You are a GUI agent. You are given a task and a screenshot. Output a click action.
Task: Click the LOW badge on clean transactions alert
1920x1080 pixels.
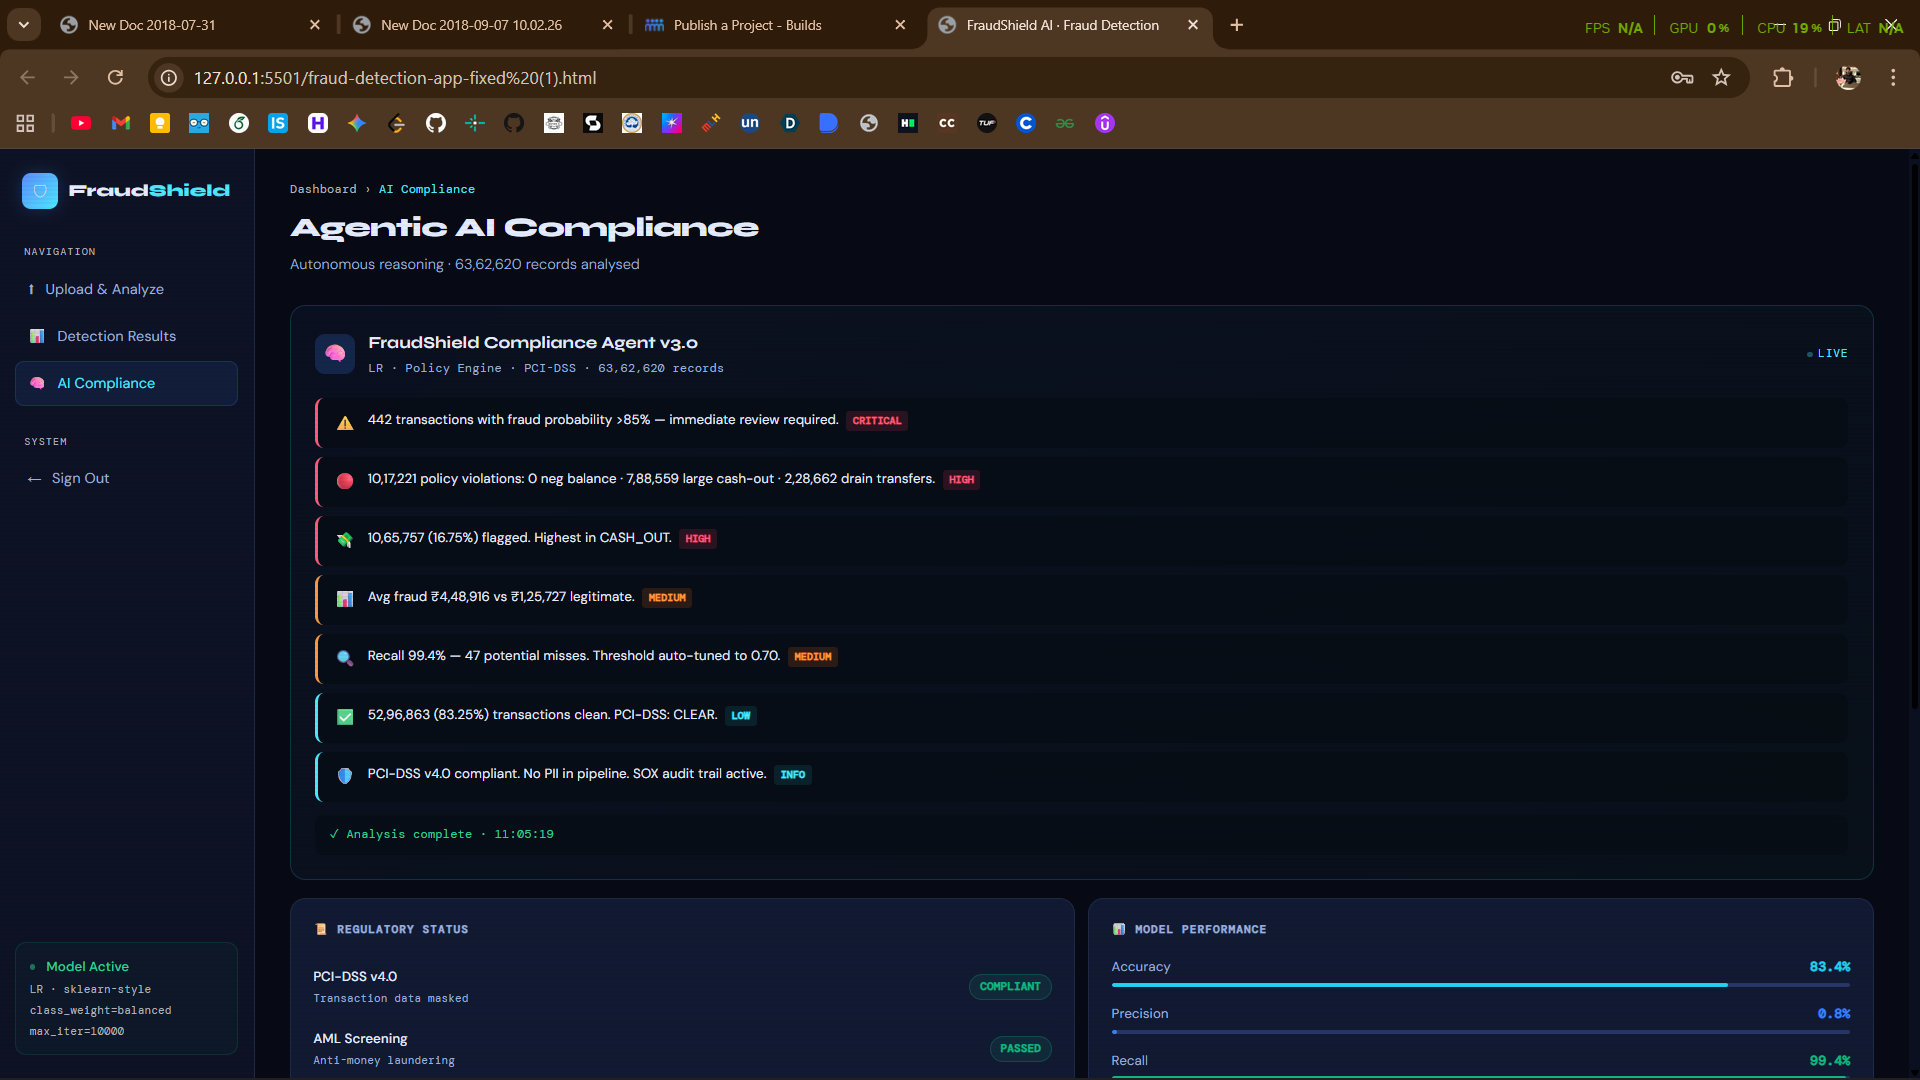click(741, 716)
